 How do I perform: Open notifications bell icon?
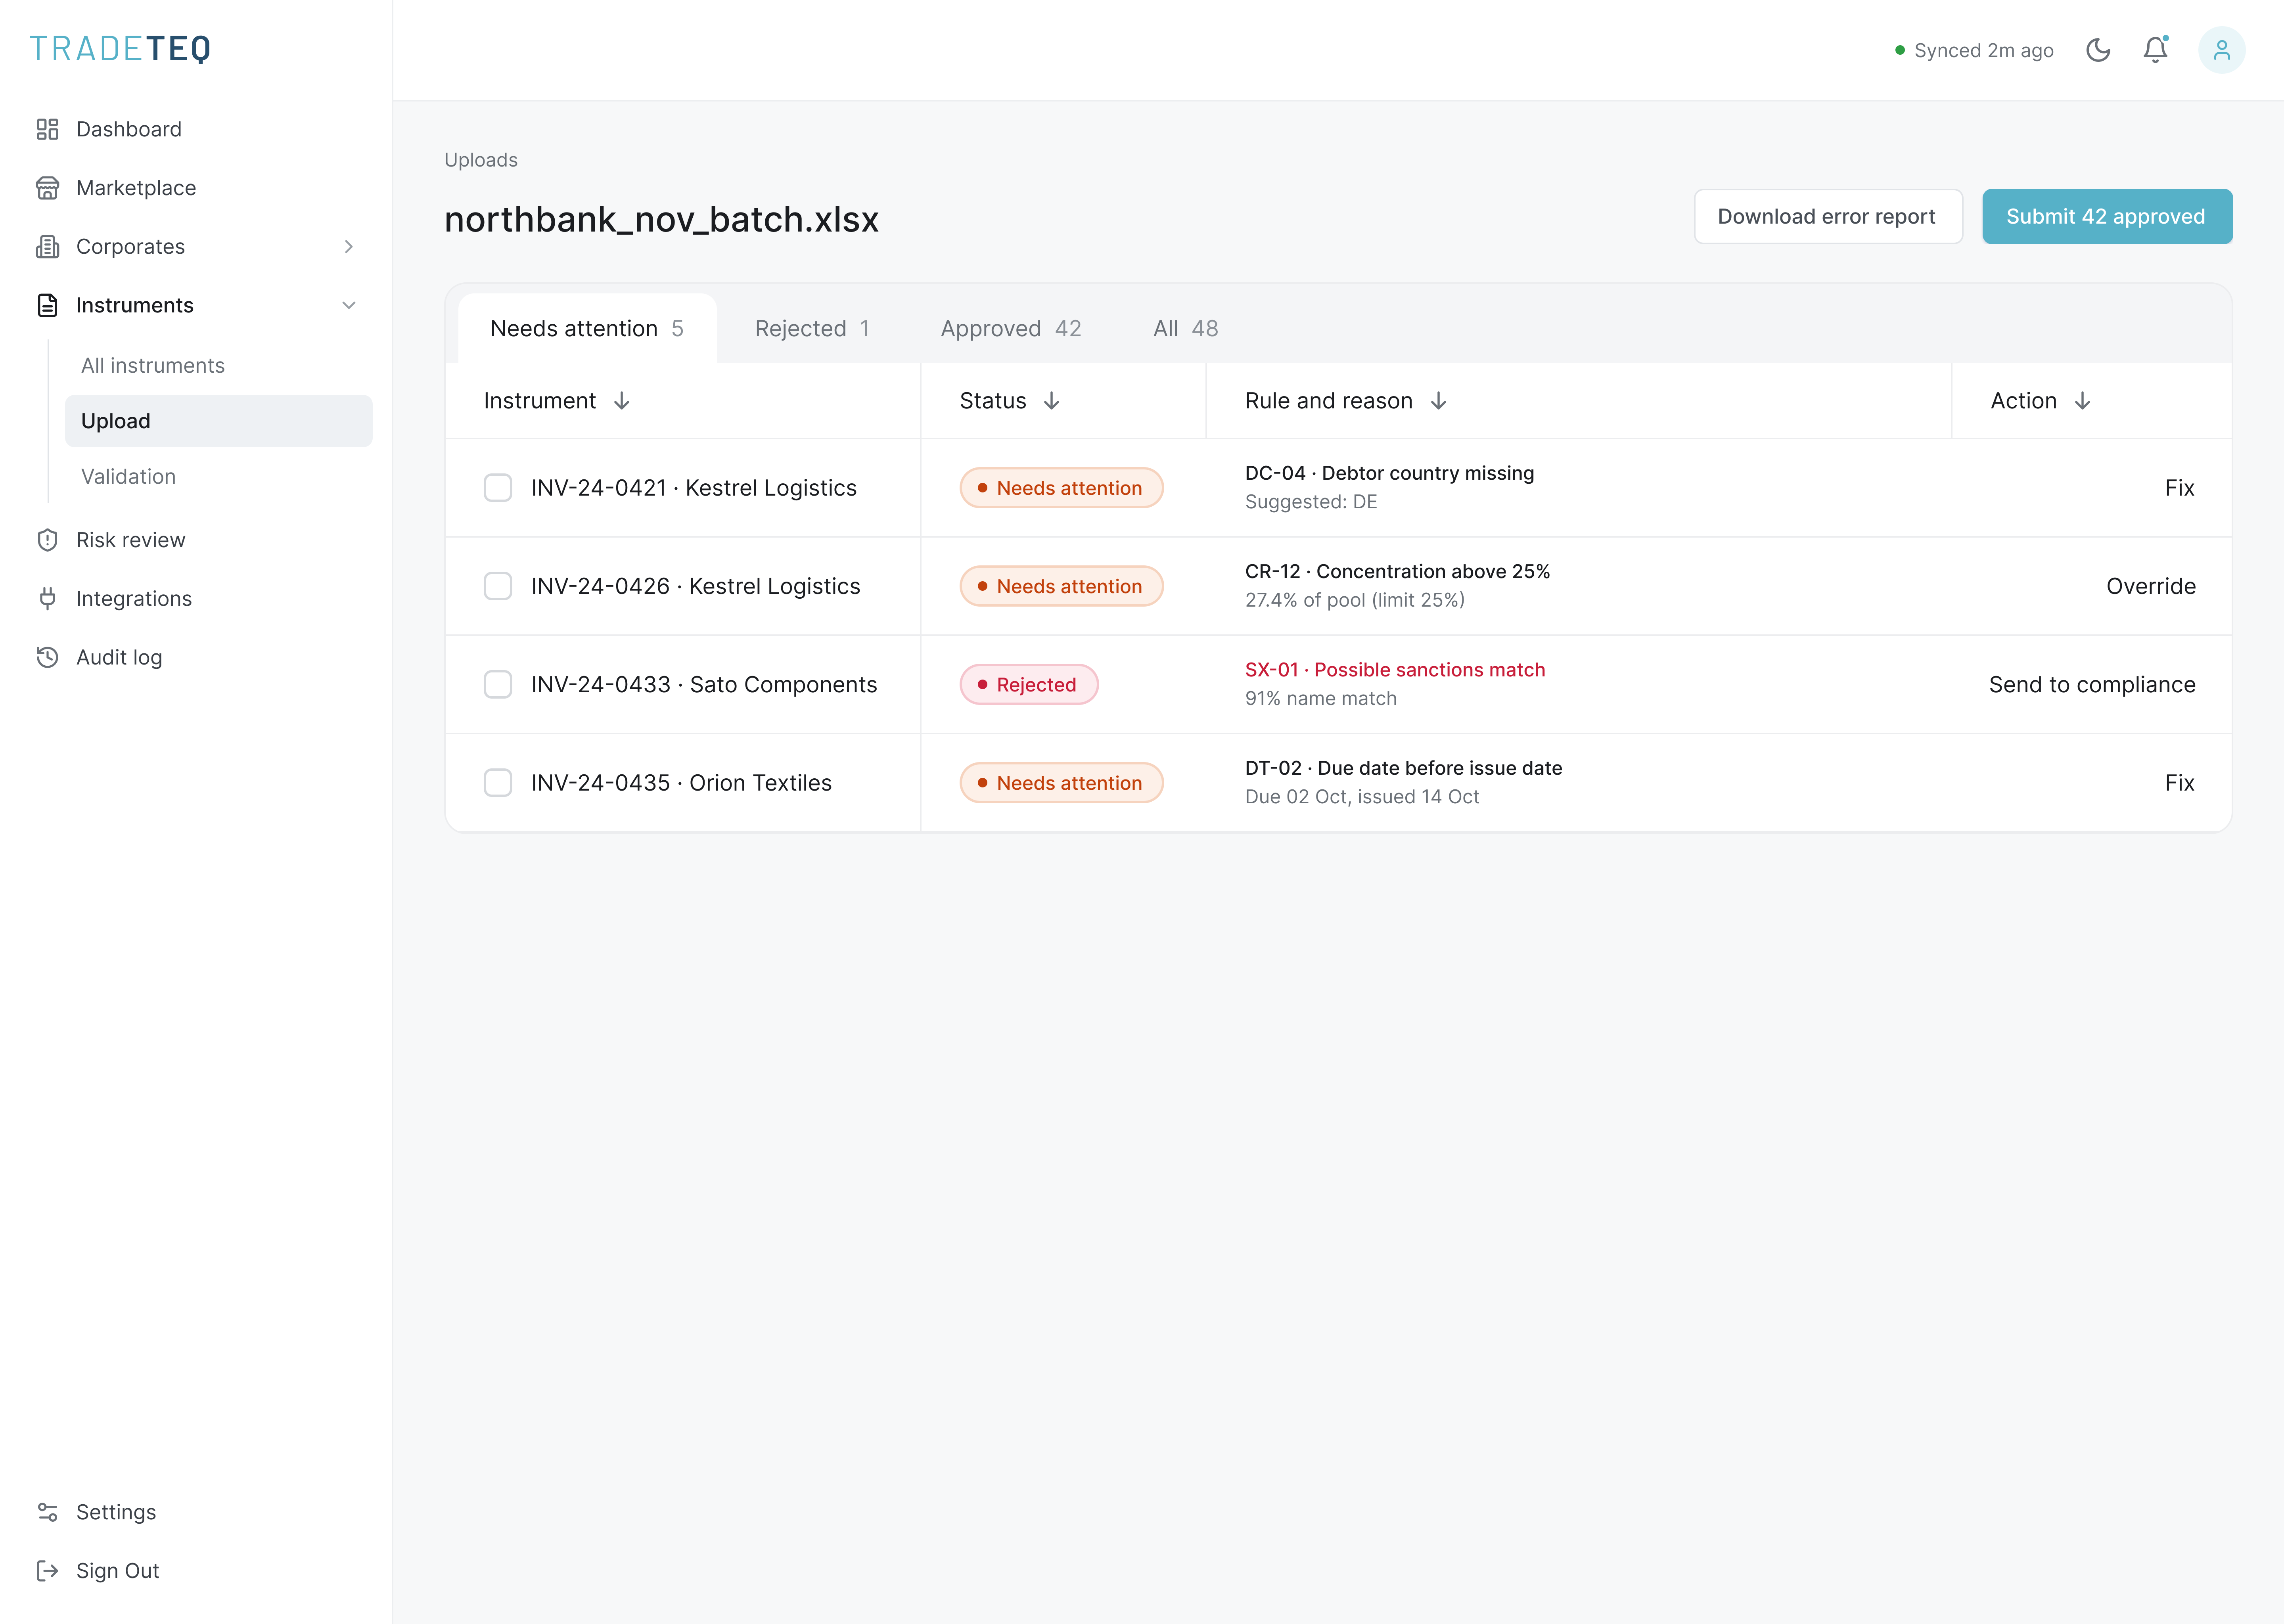(x=2155, y=50)
